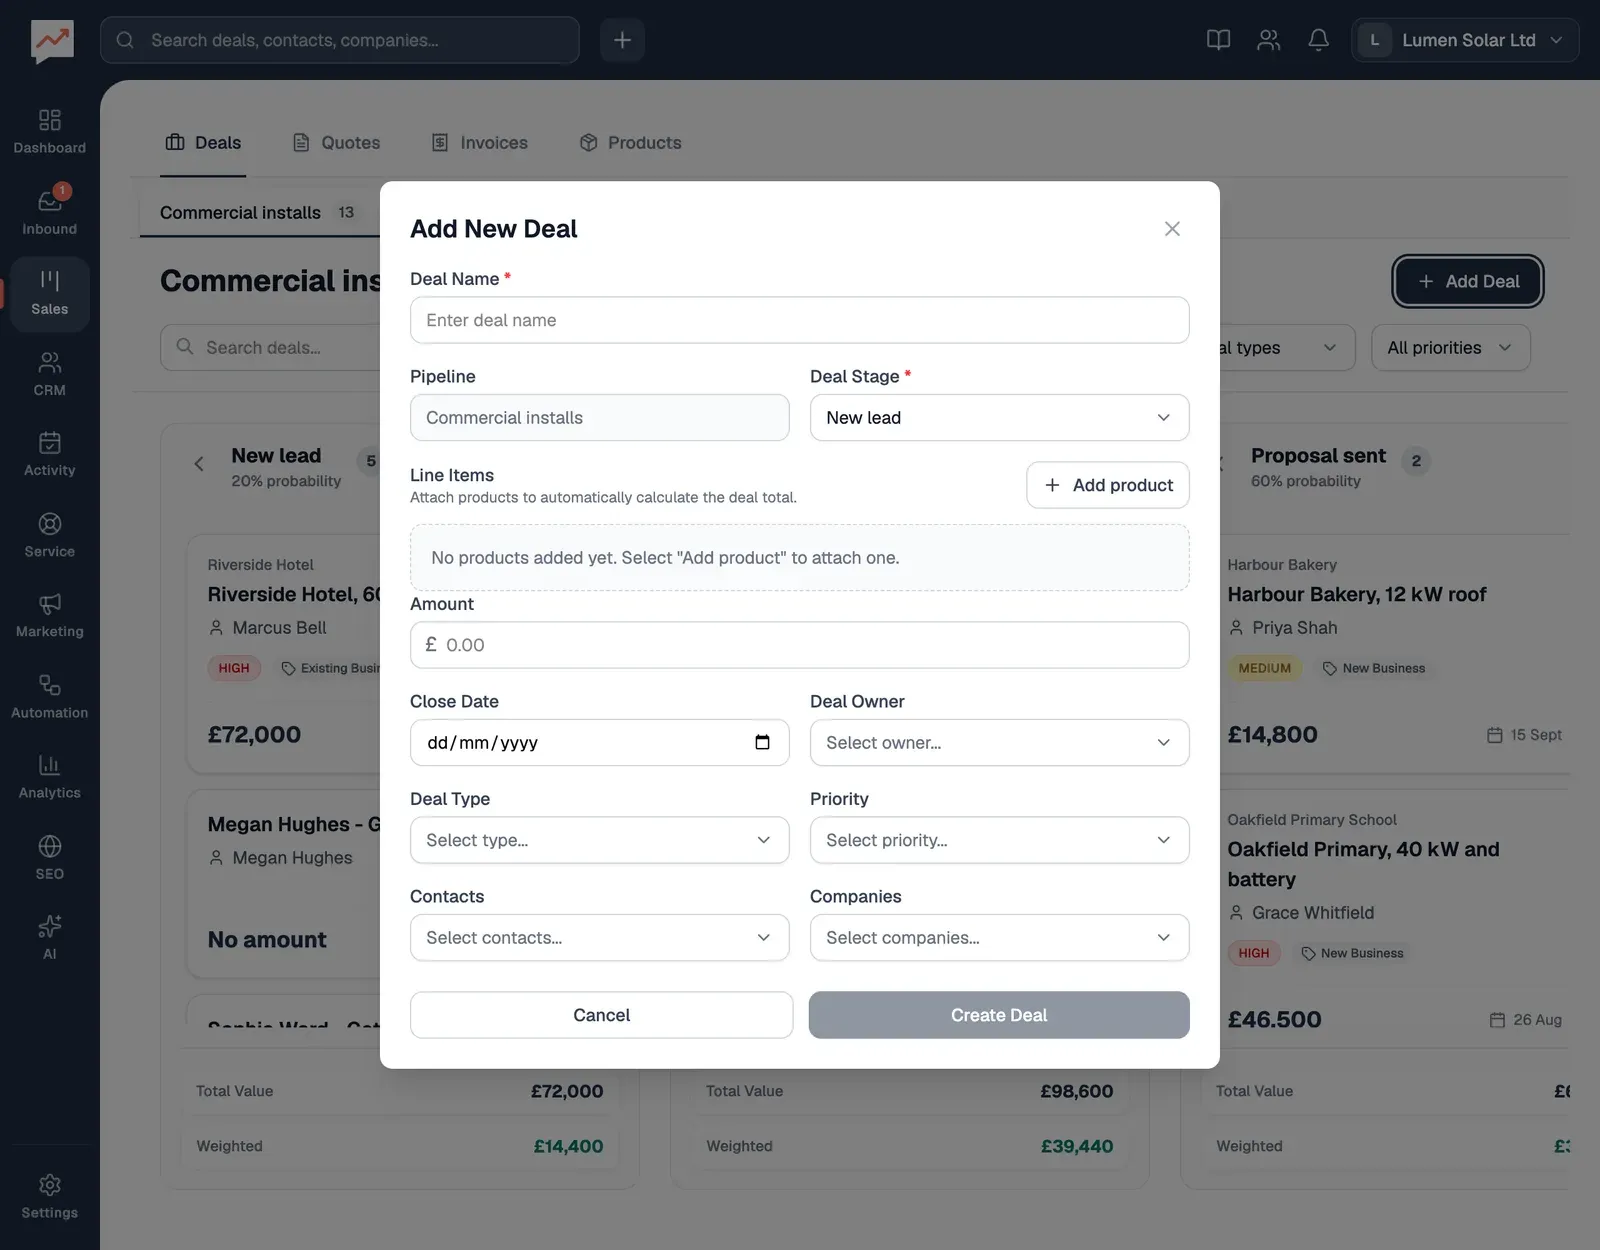This screenshot has height=1250, width=1600.
Task: Click the plus quick-add button in top bar
Action: pyautogui.click(x=622, y=40)
